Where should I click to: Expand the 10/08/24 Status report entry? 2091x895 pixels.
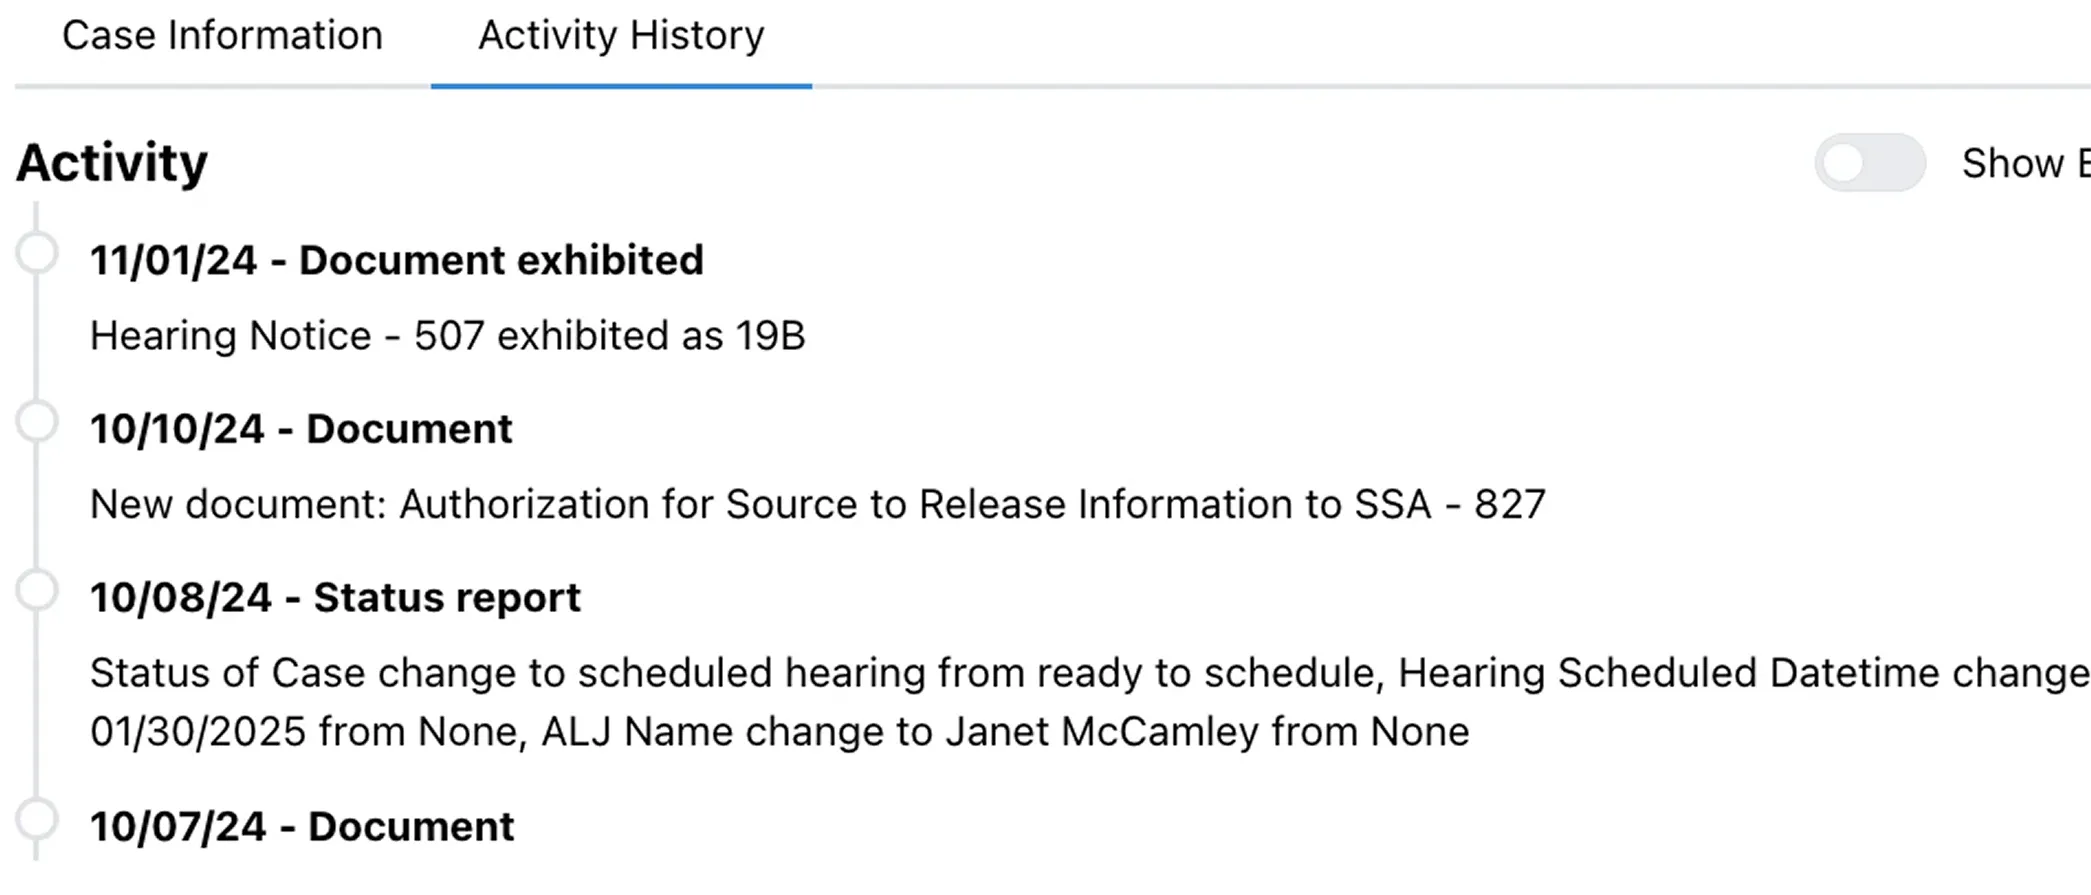click(335, 597)
